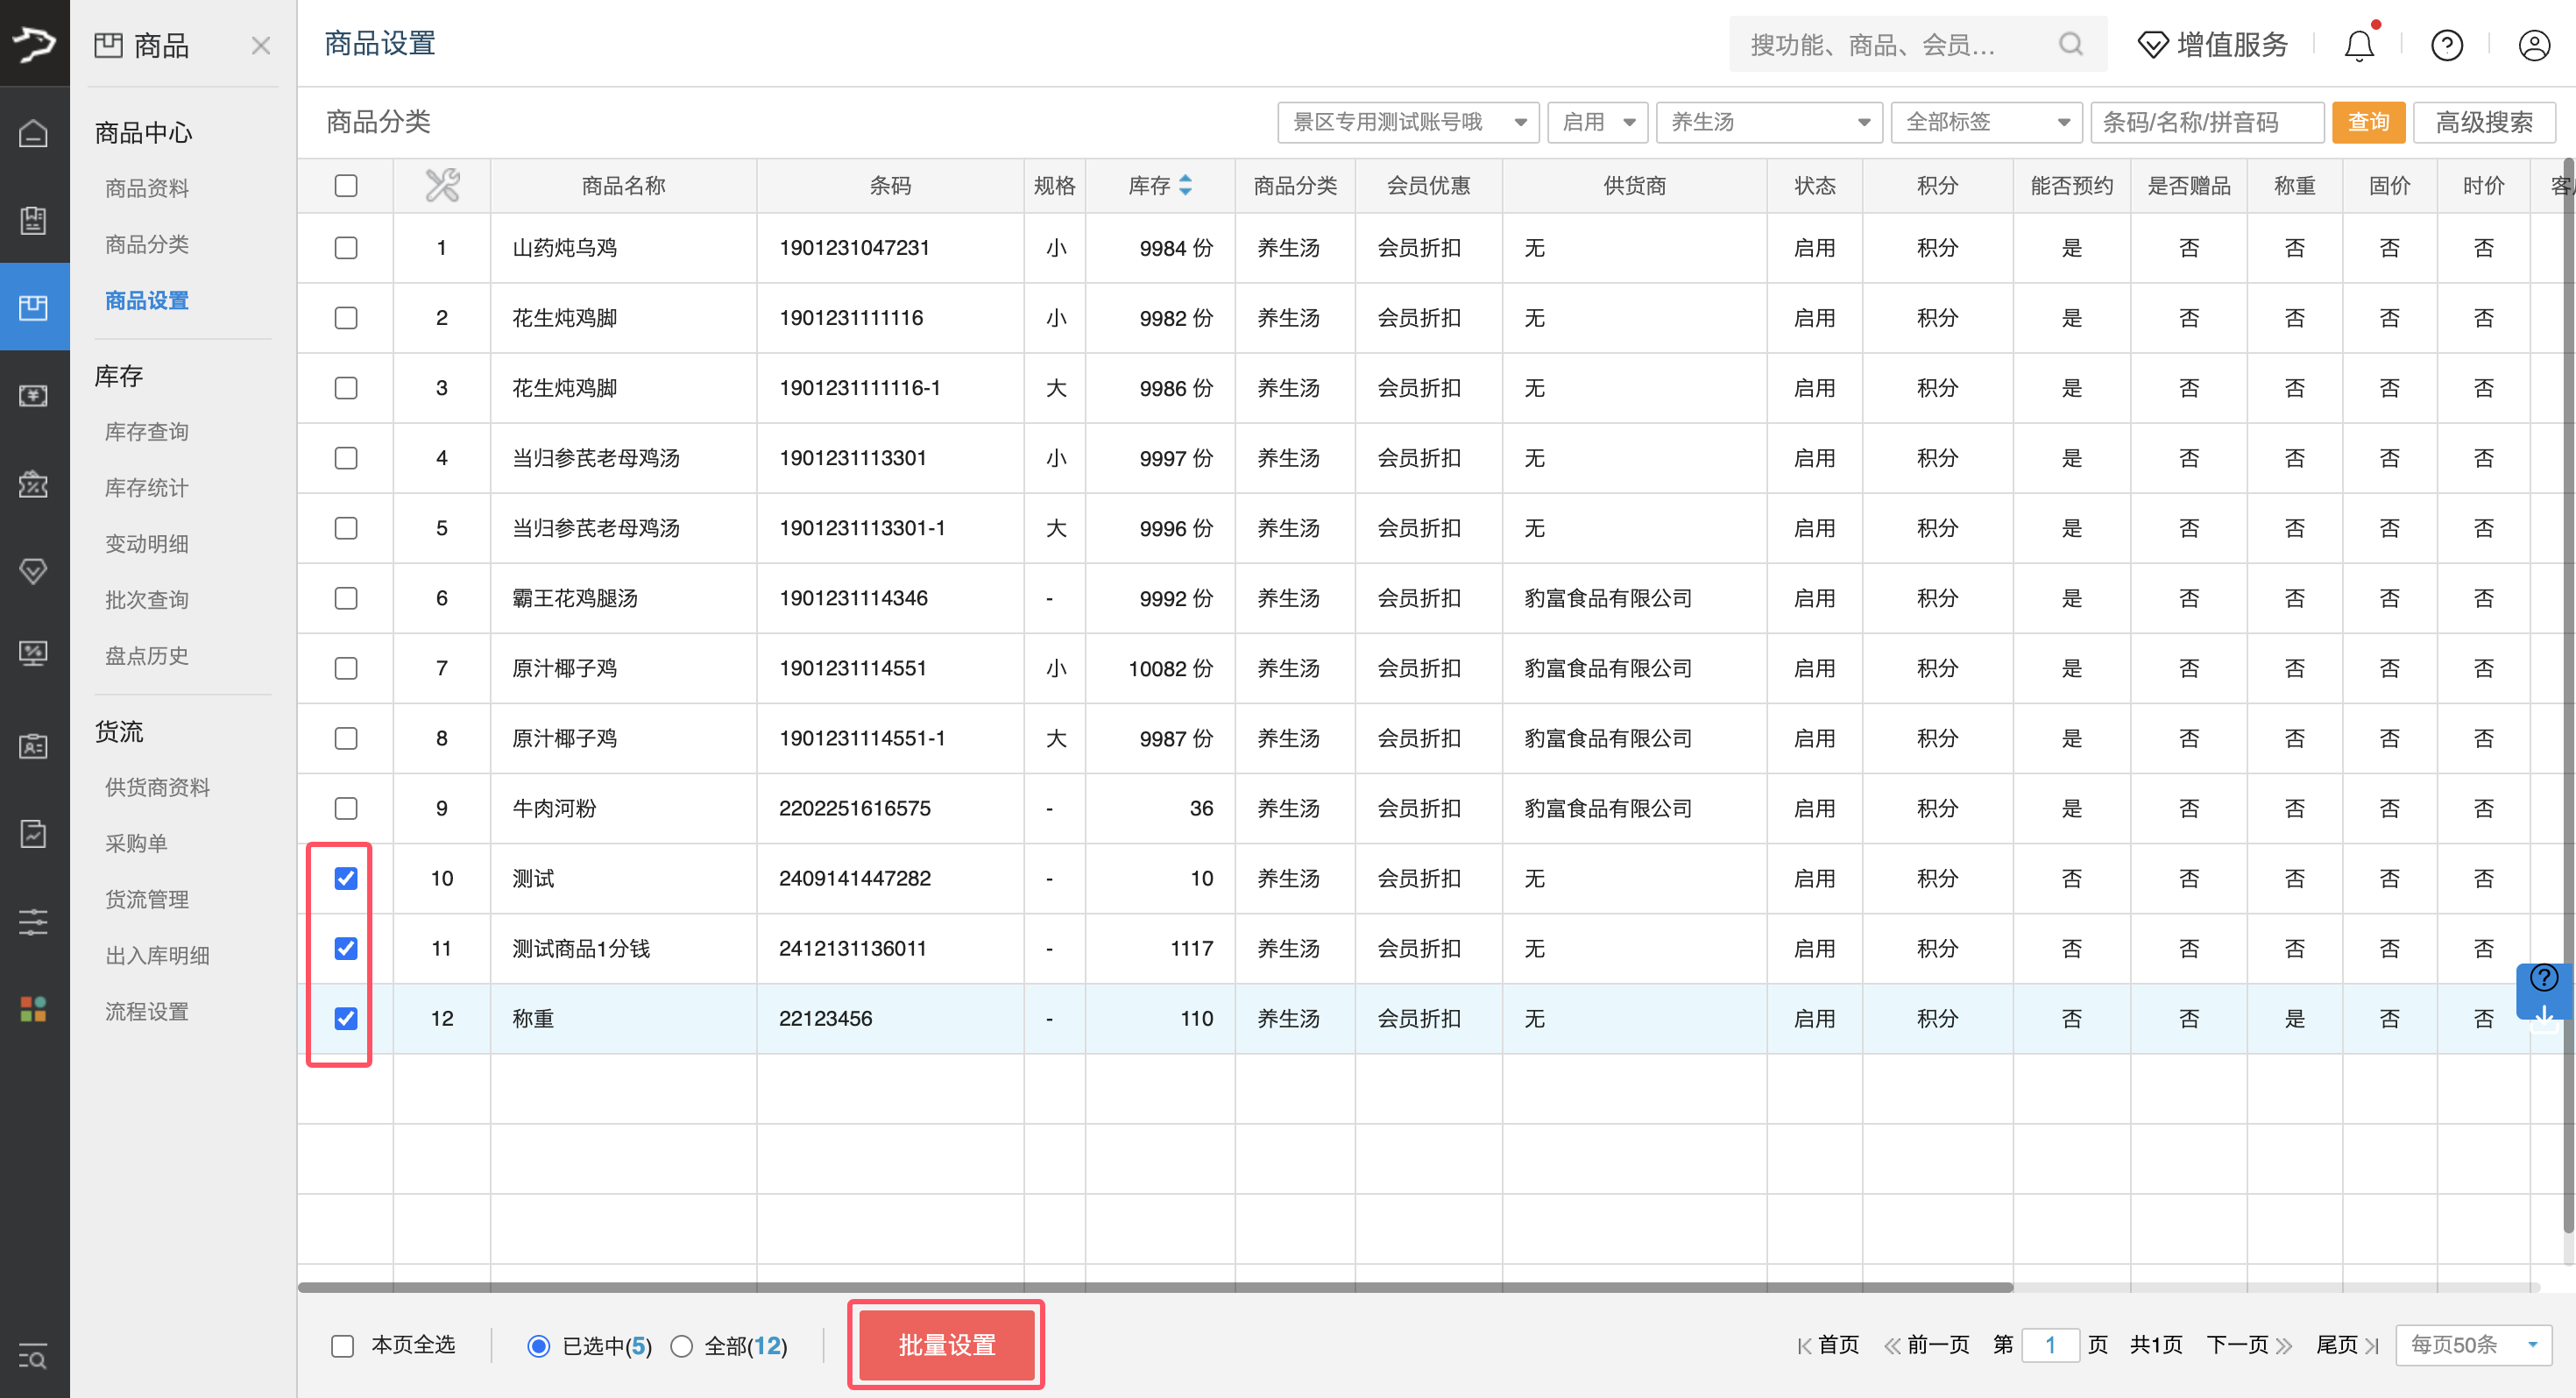Close the 商品 side panel

261,45
